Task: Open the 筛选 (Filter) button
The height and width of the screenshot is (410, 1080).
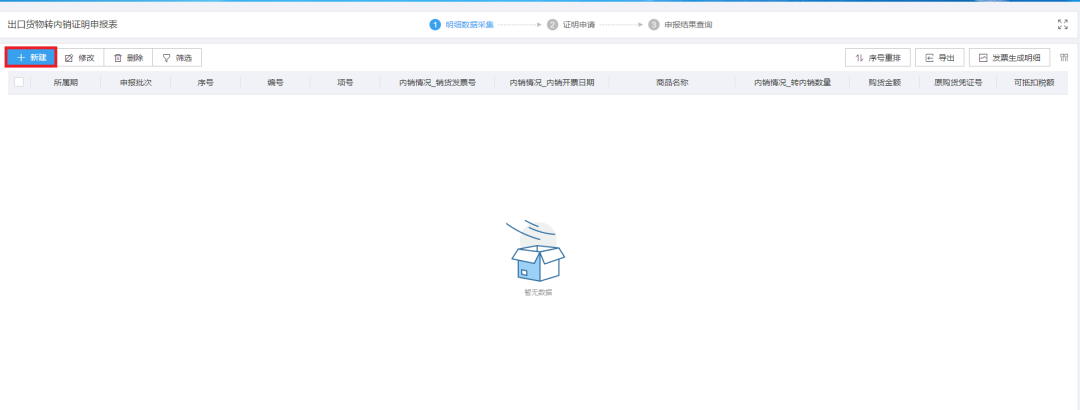Action: pos(177,58)
